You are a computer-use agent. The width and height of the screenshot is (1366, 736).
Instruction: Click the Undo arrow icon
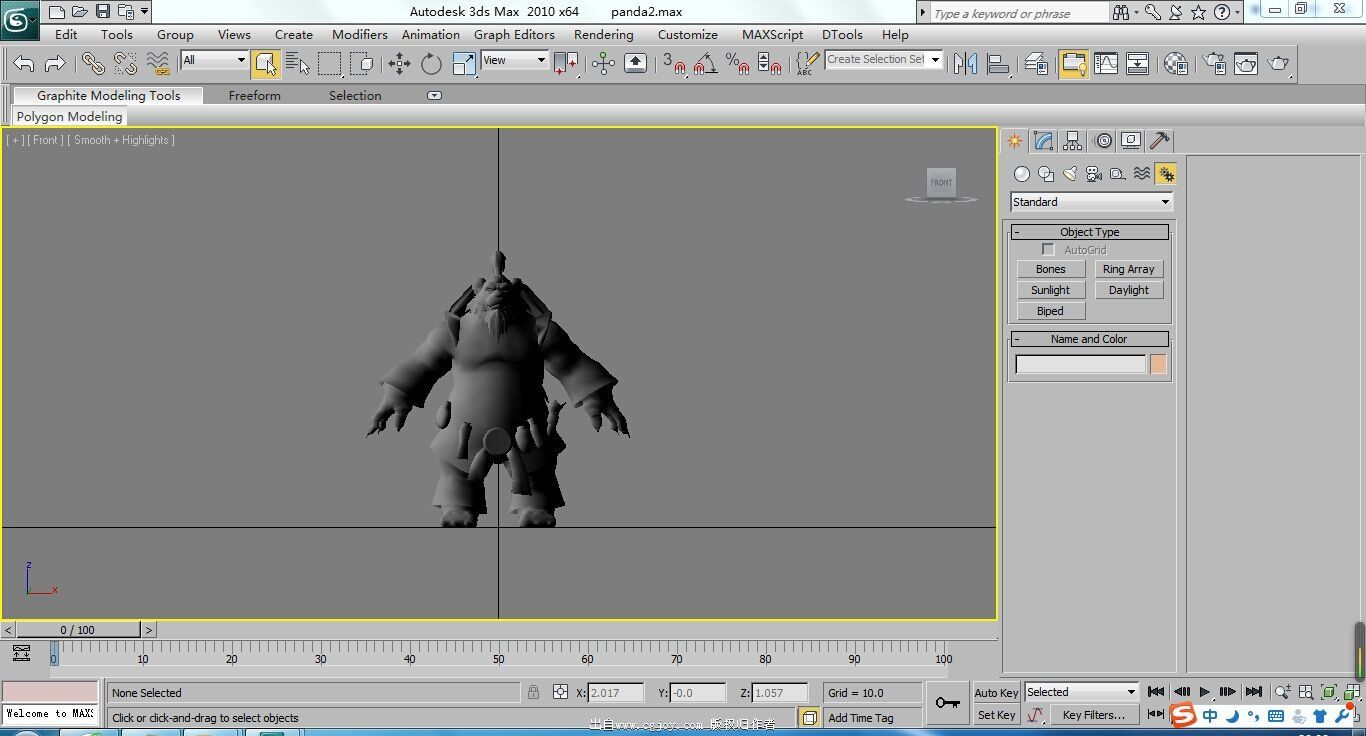tap(24, 64)
